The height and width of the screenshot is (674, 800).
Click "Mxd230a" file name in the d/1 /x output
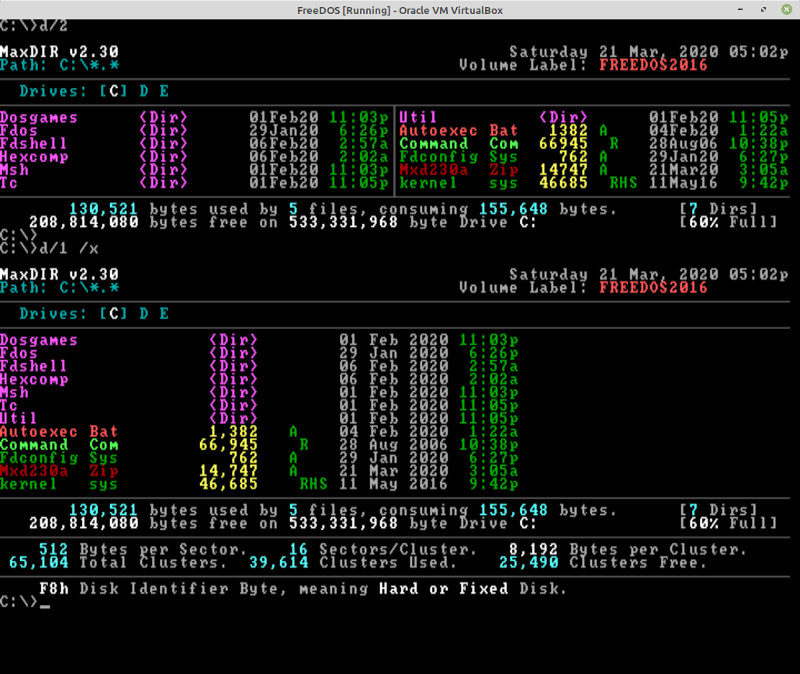[34, 471]
